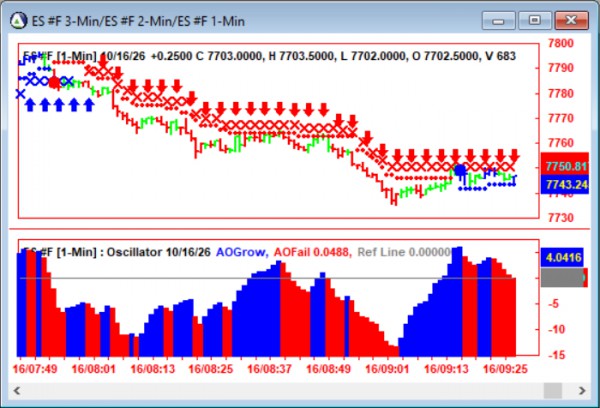Click the 16/08:25 time axis label

[211, 369]
